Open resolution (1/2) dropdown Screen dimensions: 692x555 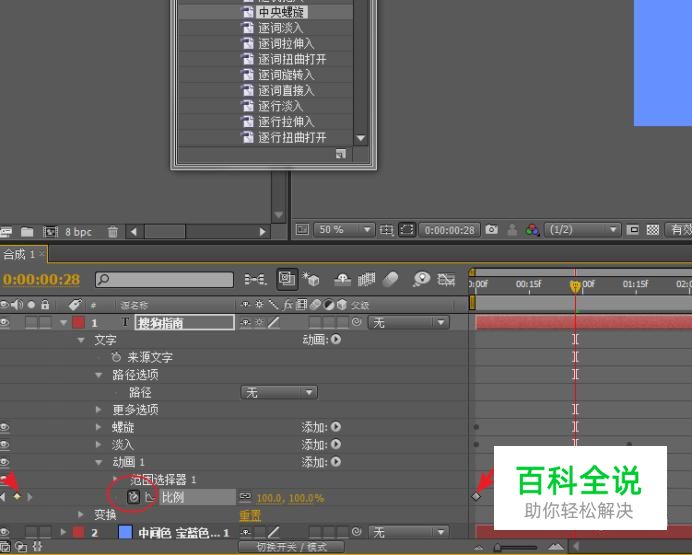(582, 230)
